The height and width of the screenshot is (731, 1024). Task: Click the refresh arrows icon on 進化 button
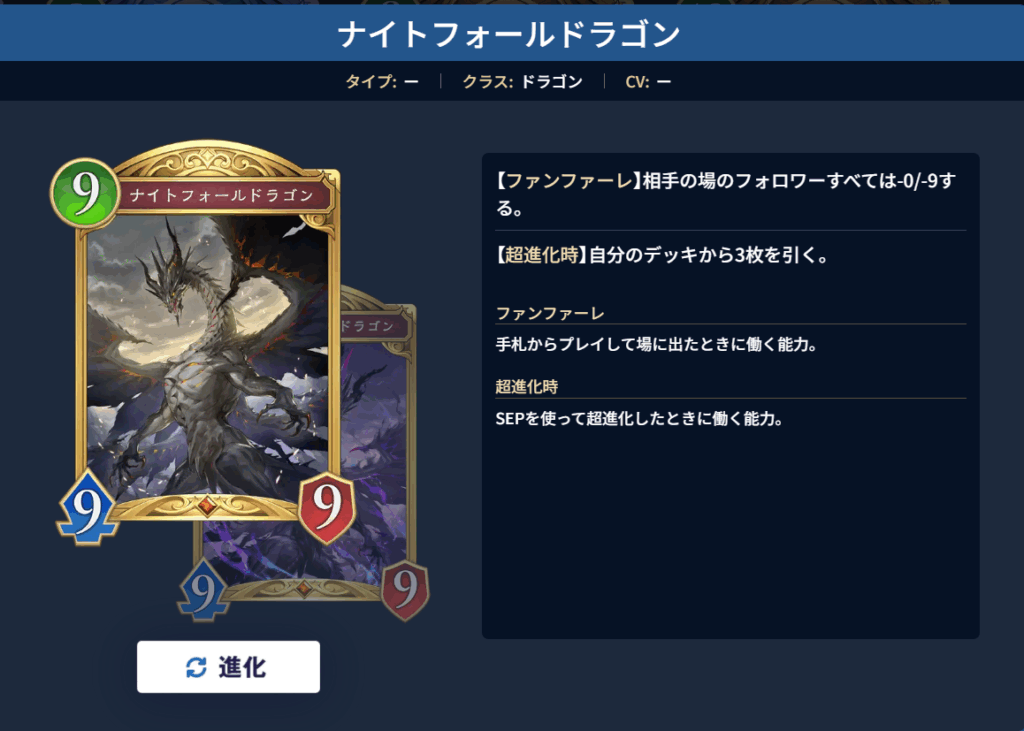point(196,667)
